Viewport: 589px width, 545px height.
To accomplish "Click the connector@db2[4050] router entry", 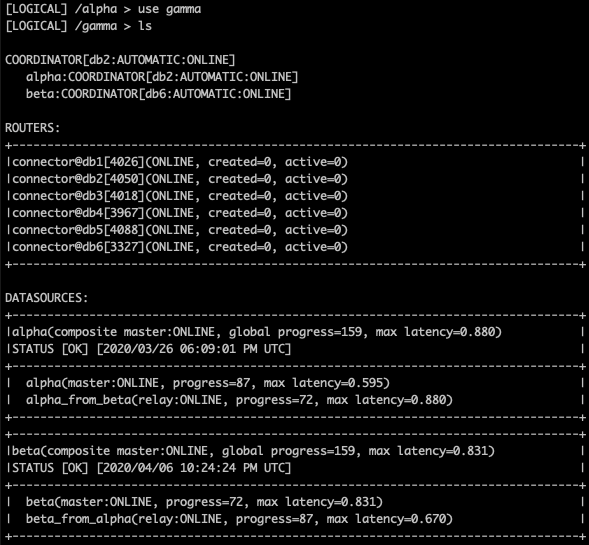I will [x=180, y=179].
